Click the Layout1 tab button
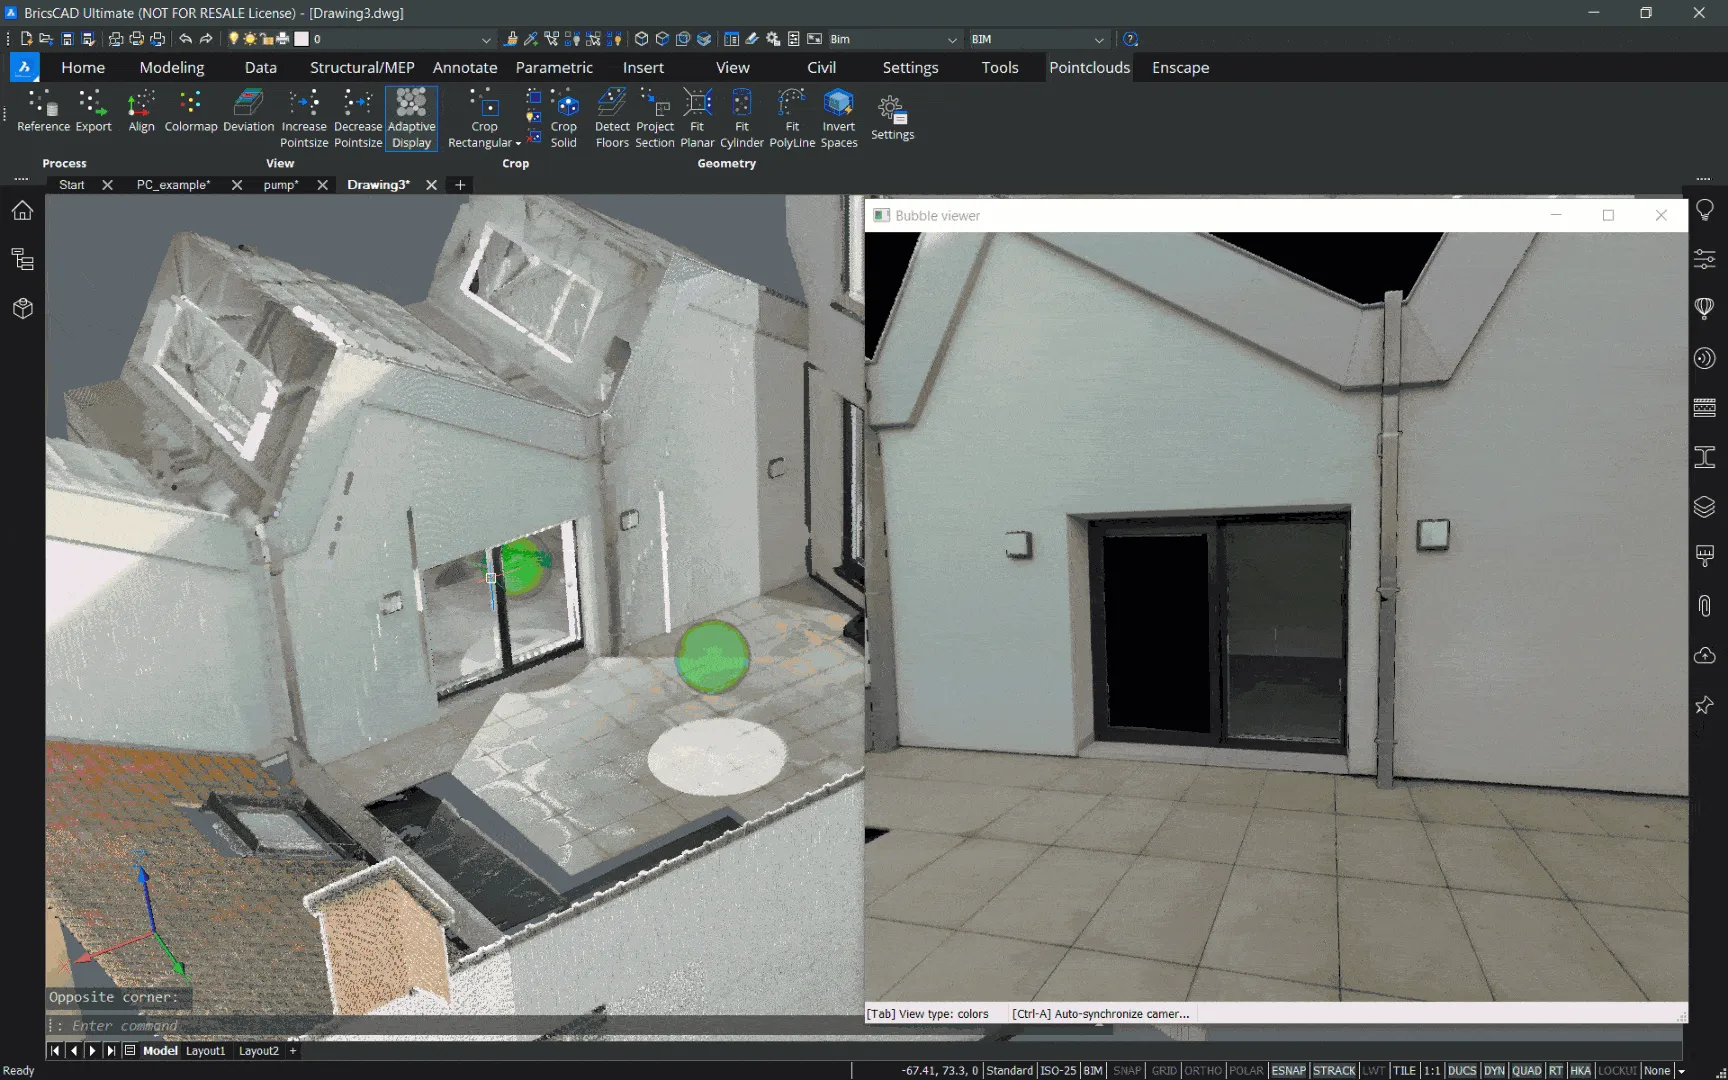Screen dimensions: 1728x1080 click(206, 1051)
